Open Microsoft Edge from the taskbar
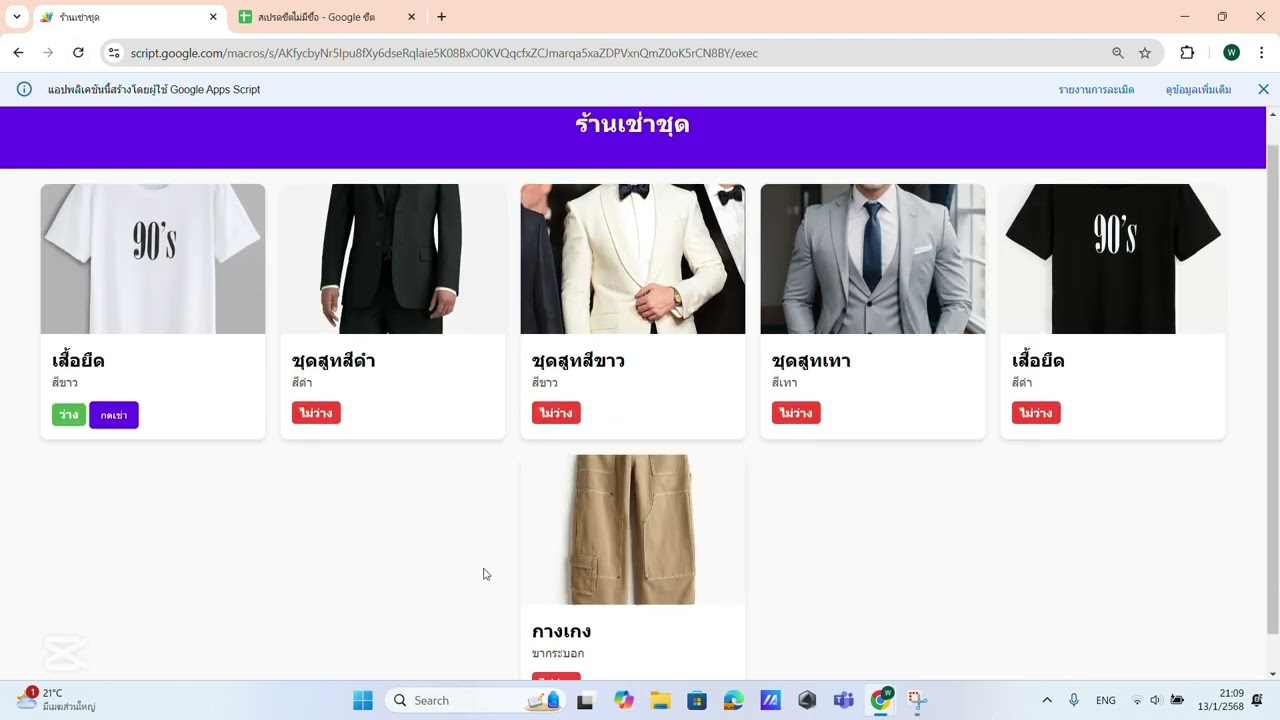1280x720 pixels. [734, 700]
